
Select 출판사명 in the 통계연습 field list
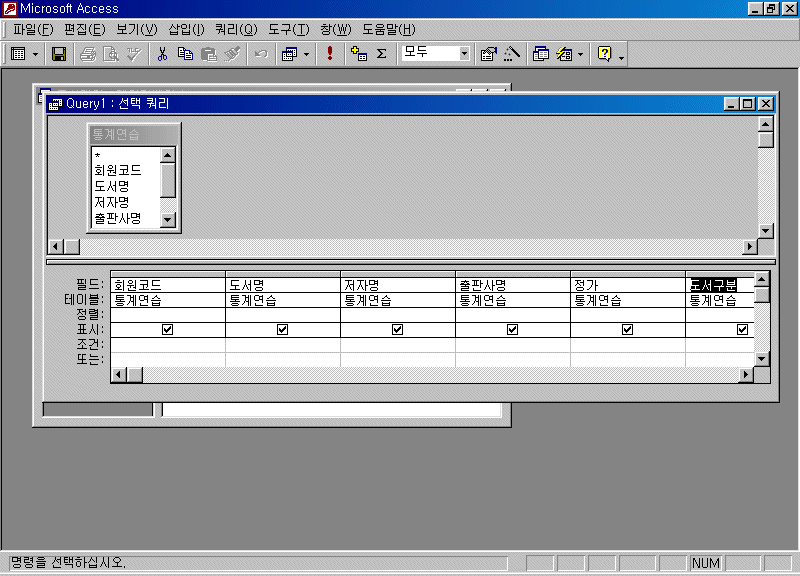tap(126, 218)
